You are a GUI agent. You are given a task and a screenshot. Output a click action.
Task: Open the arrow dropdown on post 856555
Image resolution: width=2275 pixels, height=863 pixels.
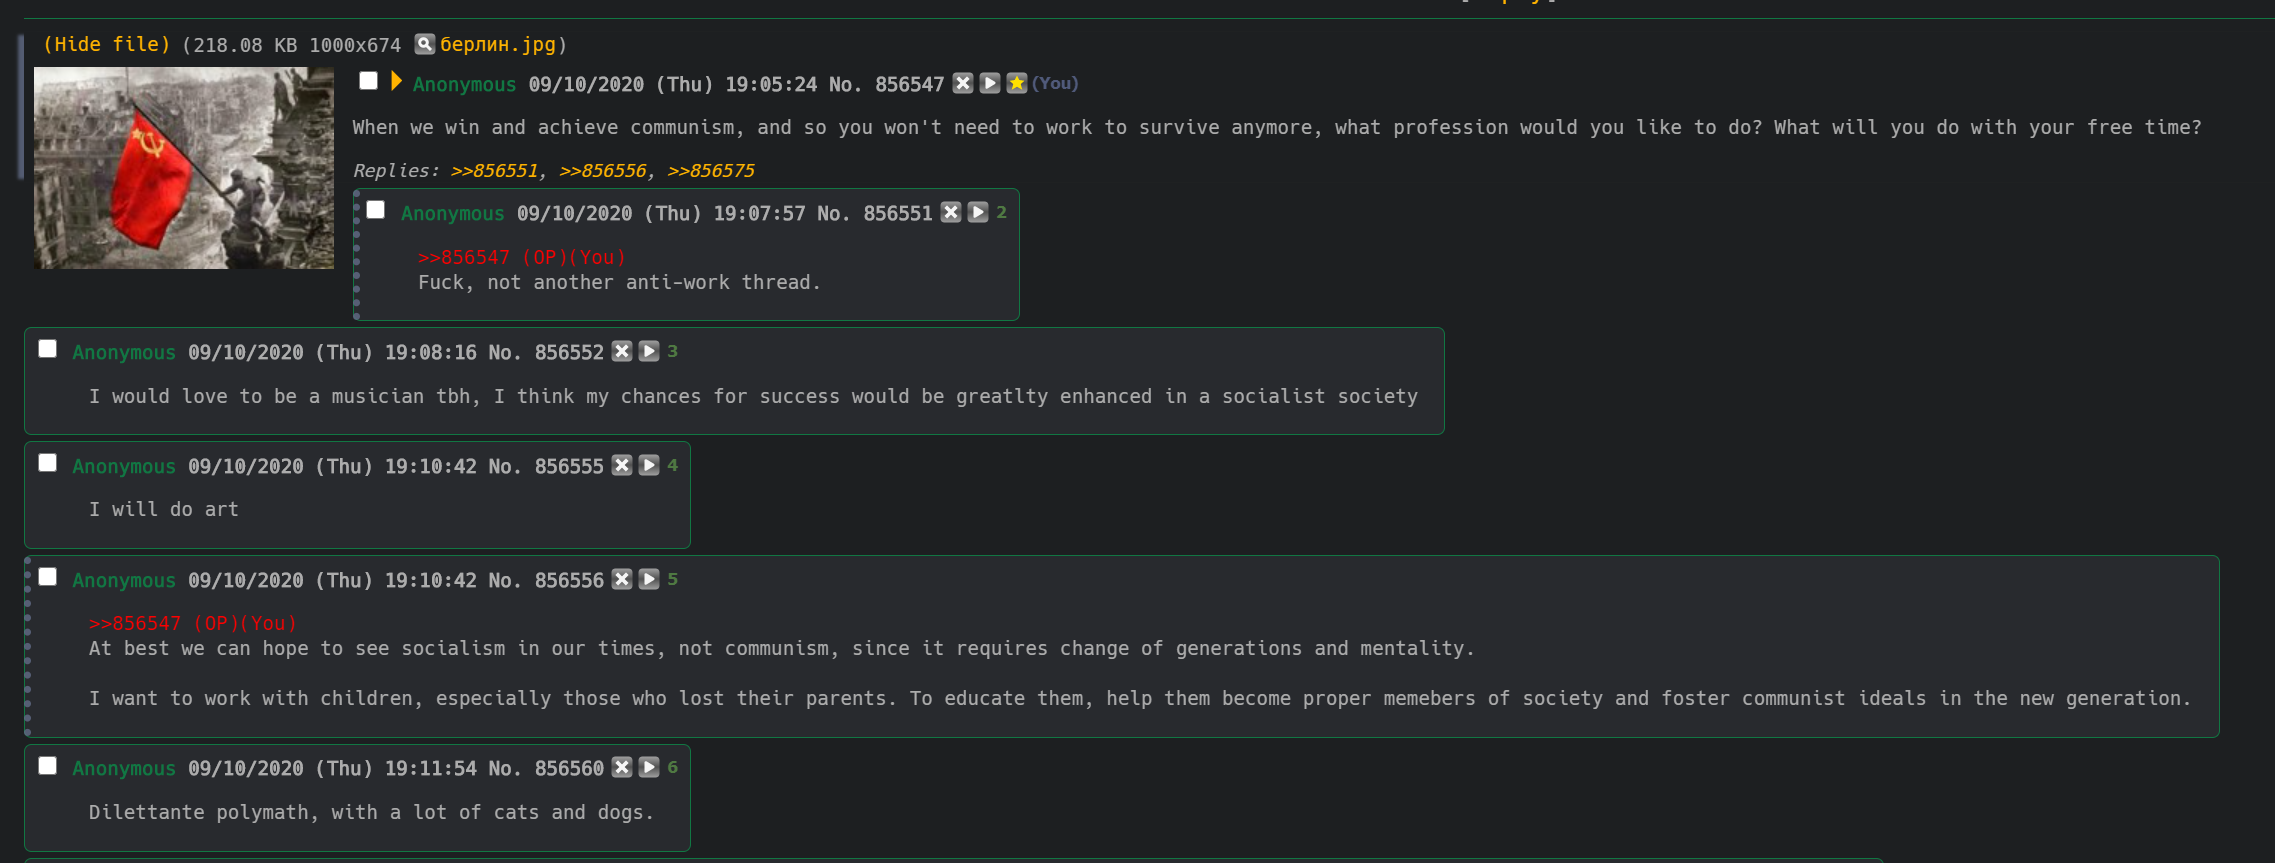click(x=649, y=465)
